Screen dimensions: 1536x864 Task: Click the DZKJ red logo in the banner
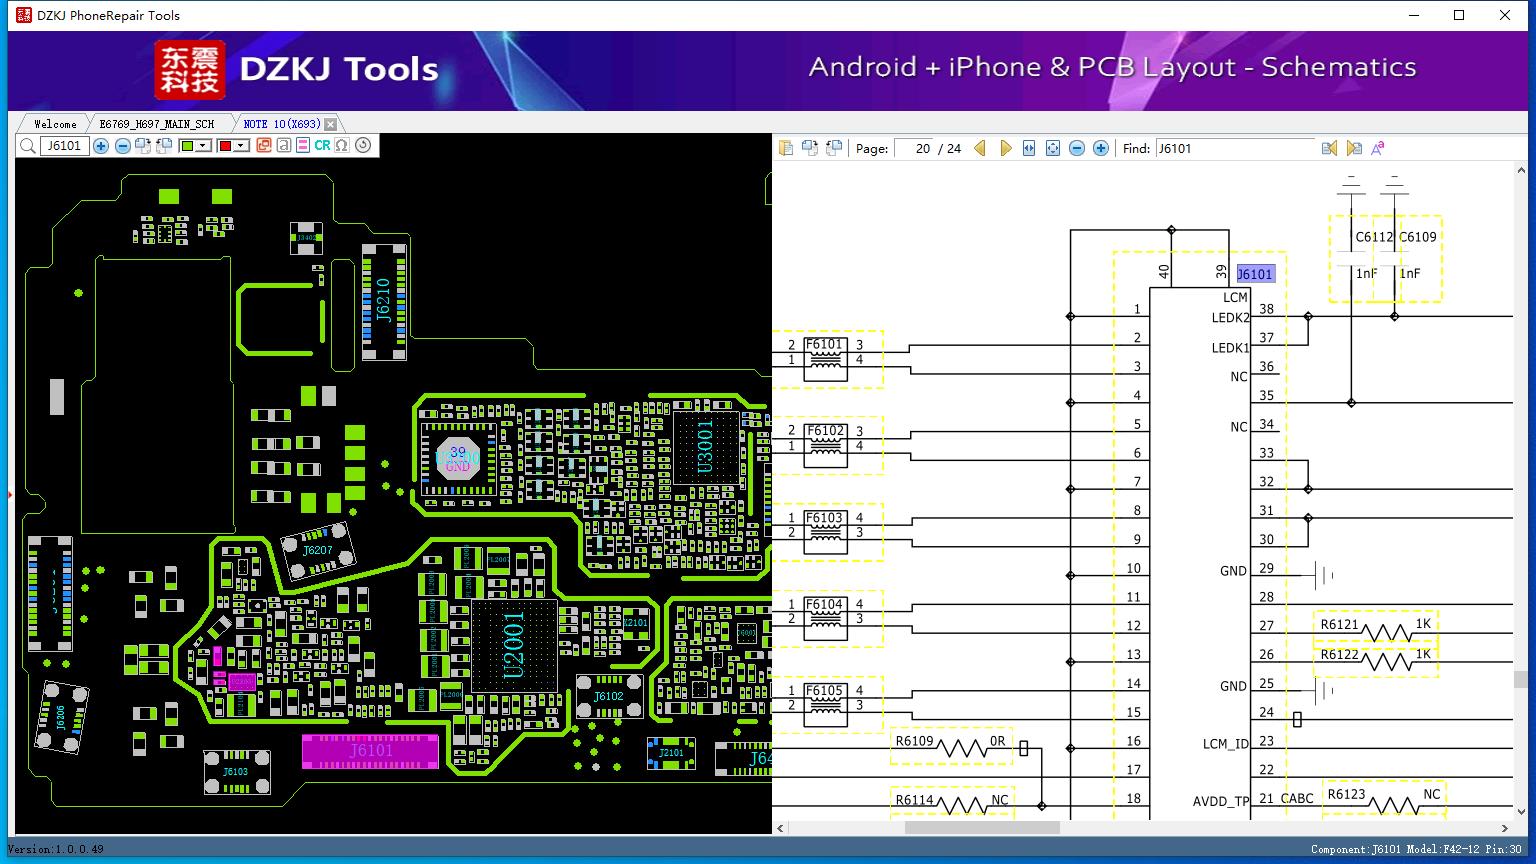[189, 69]
